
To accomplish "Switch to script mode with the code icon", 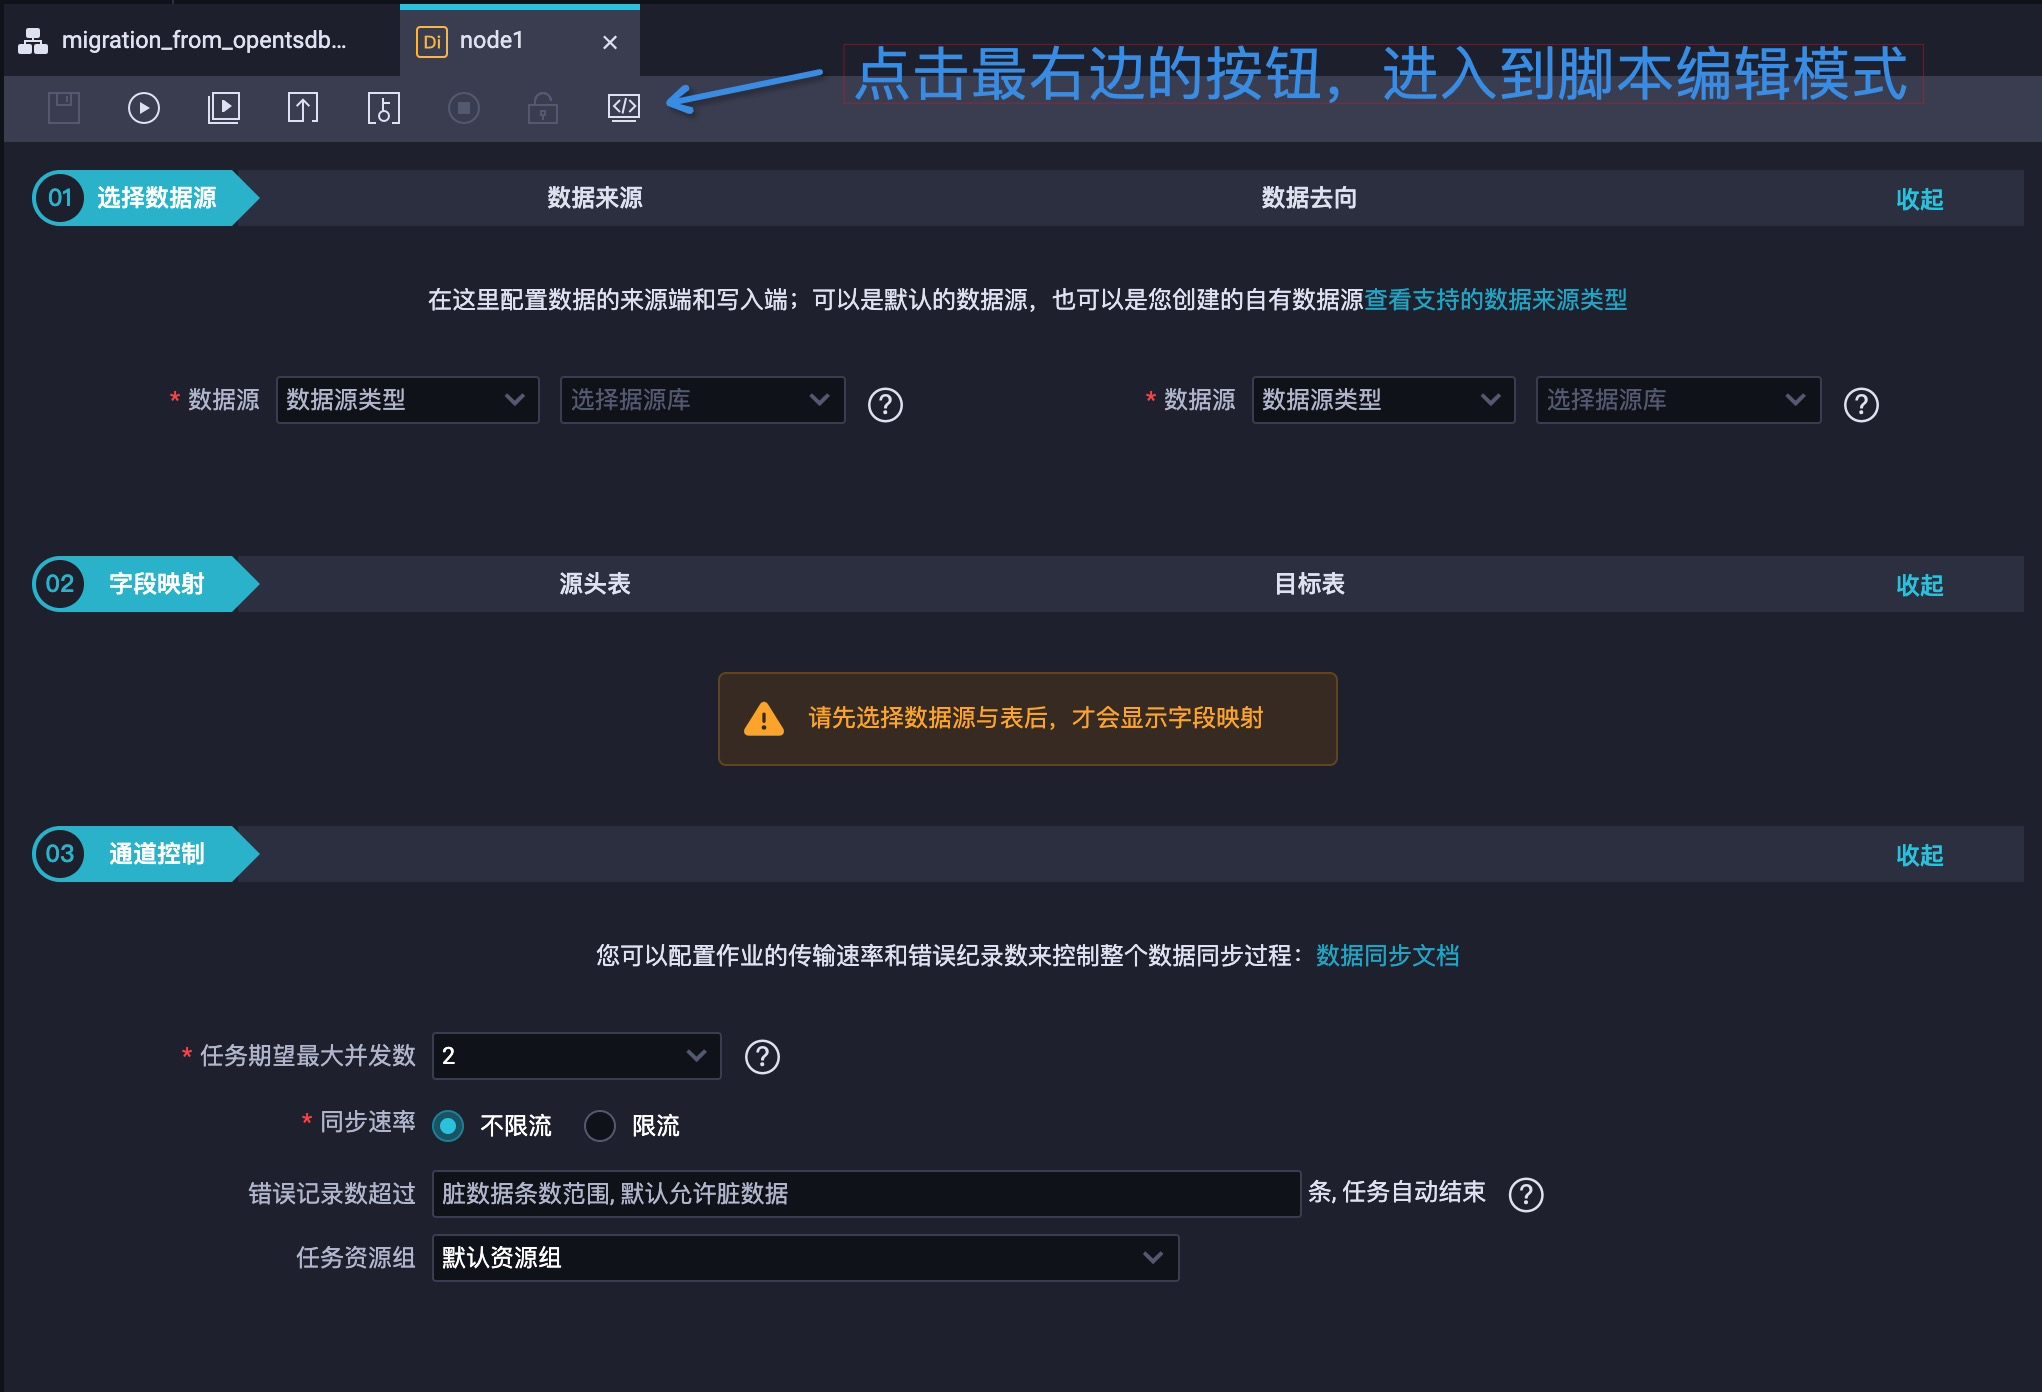I will 624,107.
